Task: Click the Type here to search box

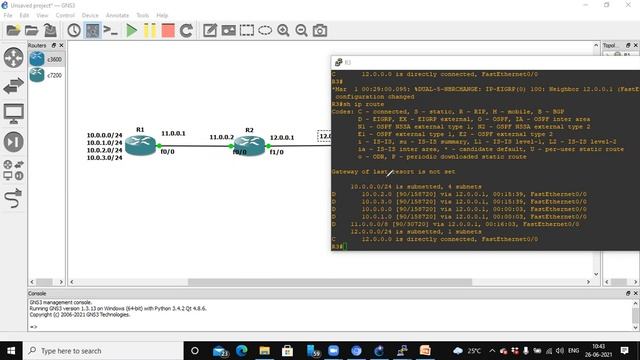Action: (103, 351)
